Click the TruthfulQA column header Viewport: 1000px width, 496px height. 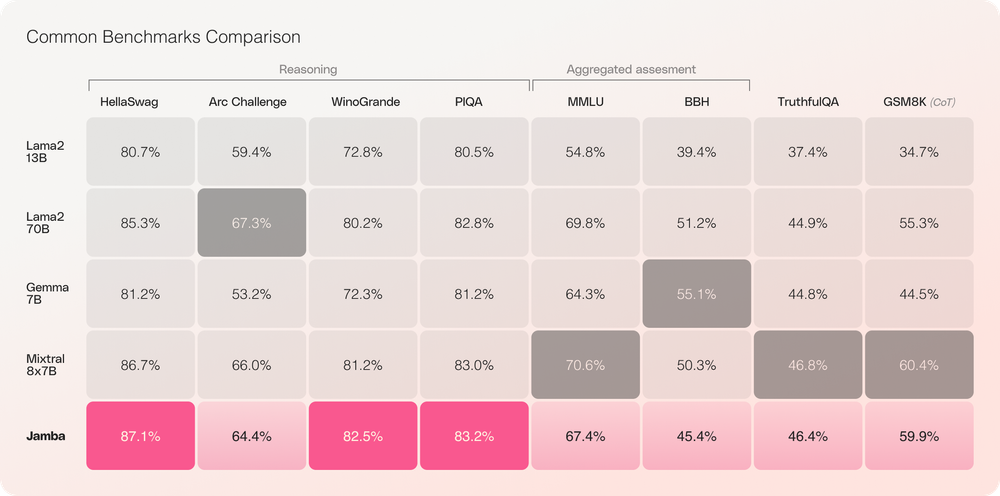pyautogui.click(x=807, y=101)
